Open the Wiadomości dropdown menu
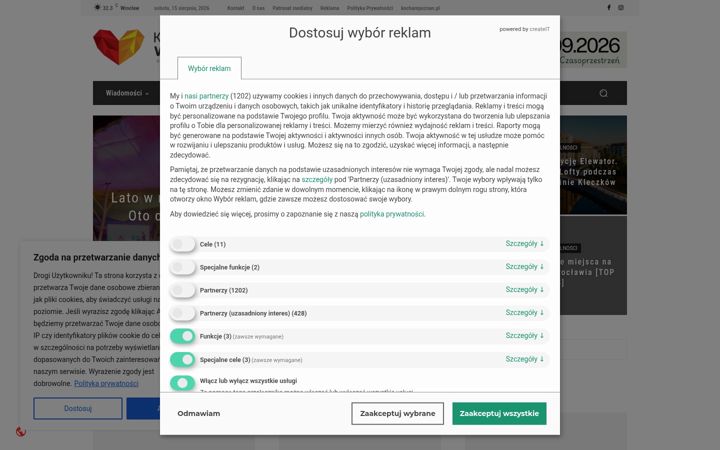The width and height of the screenshot is (720, 450). [127, 93]
